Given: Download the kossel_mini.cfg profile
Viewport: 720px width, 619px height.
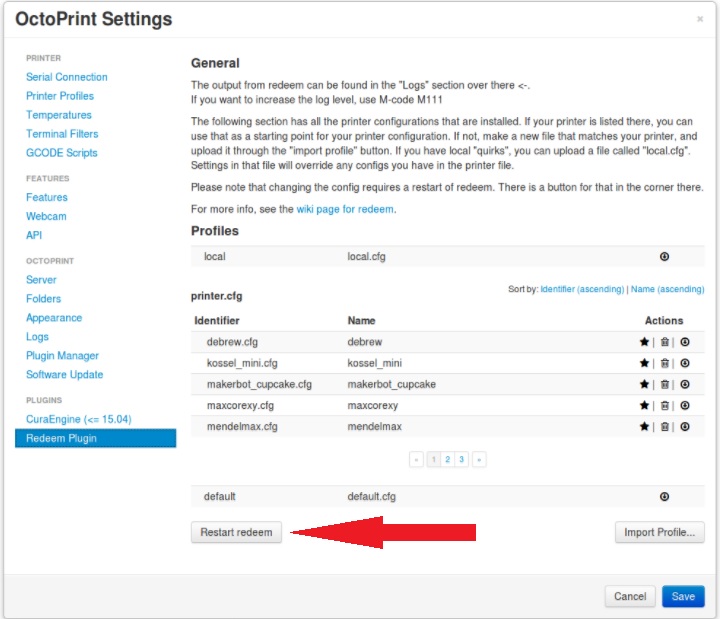Looking at the screenshot, I should coord(685,363).
